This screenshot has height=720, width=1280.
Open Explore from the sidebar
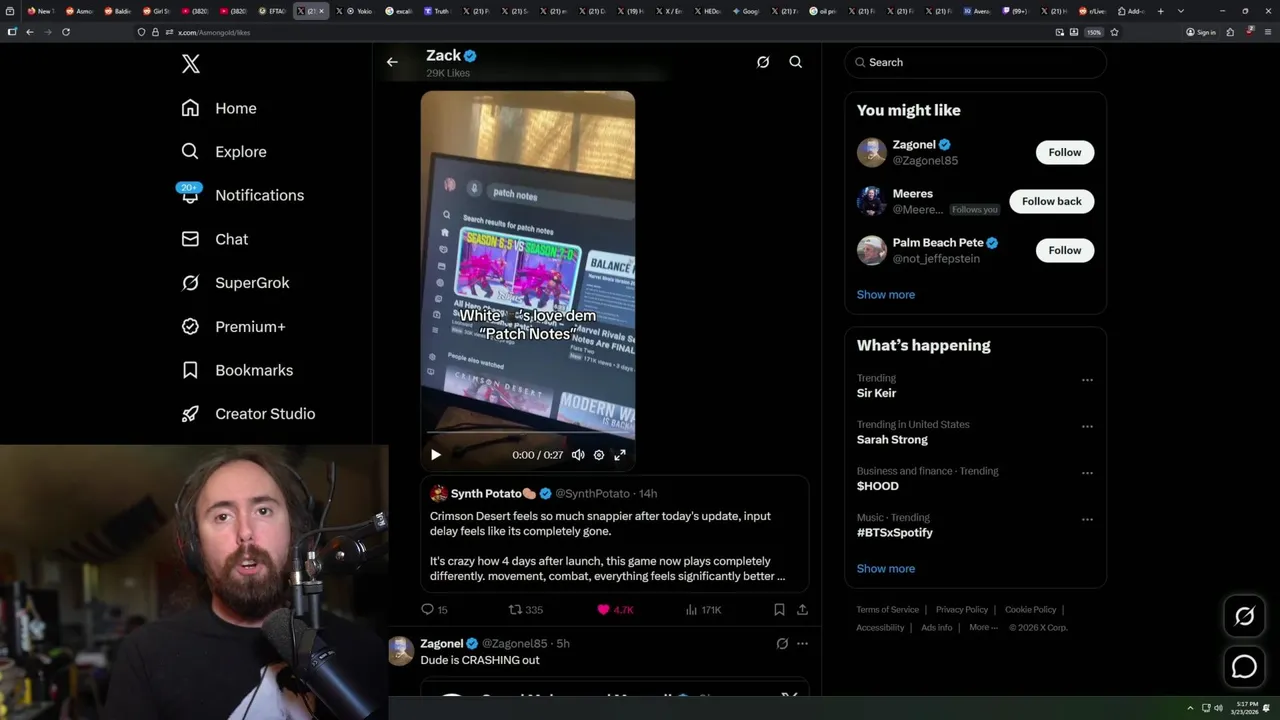tap(224, 152)
